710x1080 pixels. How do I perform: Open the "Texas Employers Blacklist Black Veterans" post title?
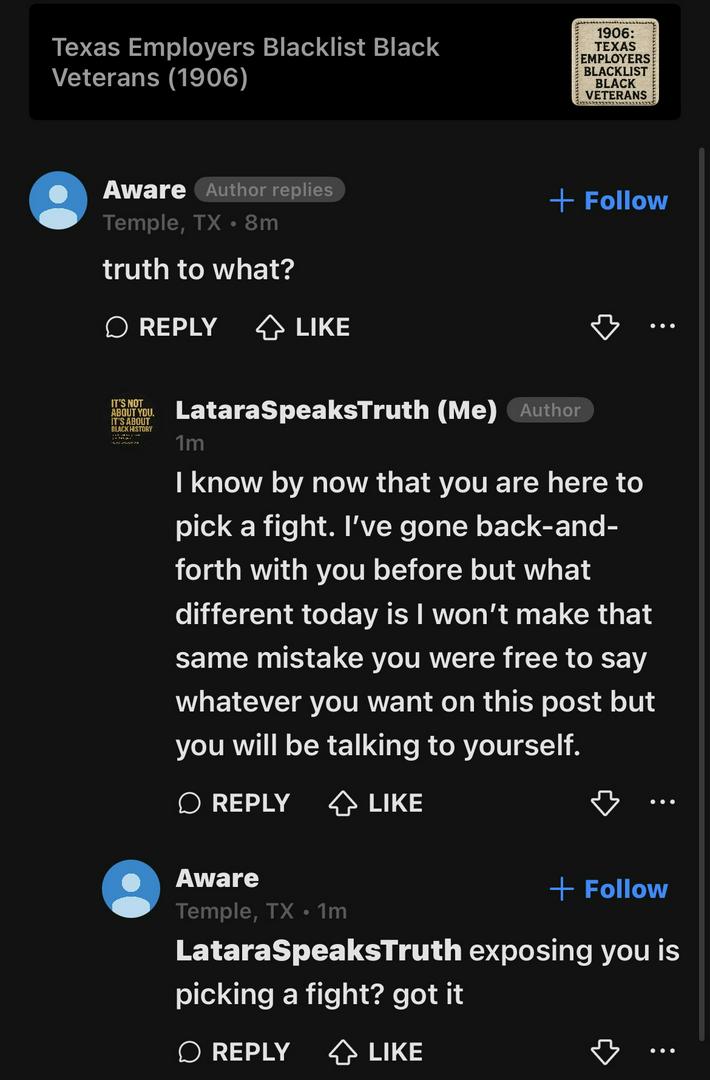point(245,62)
